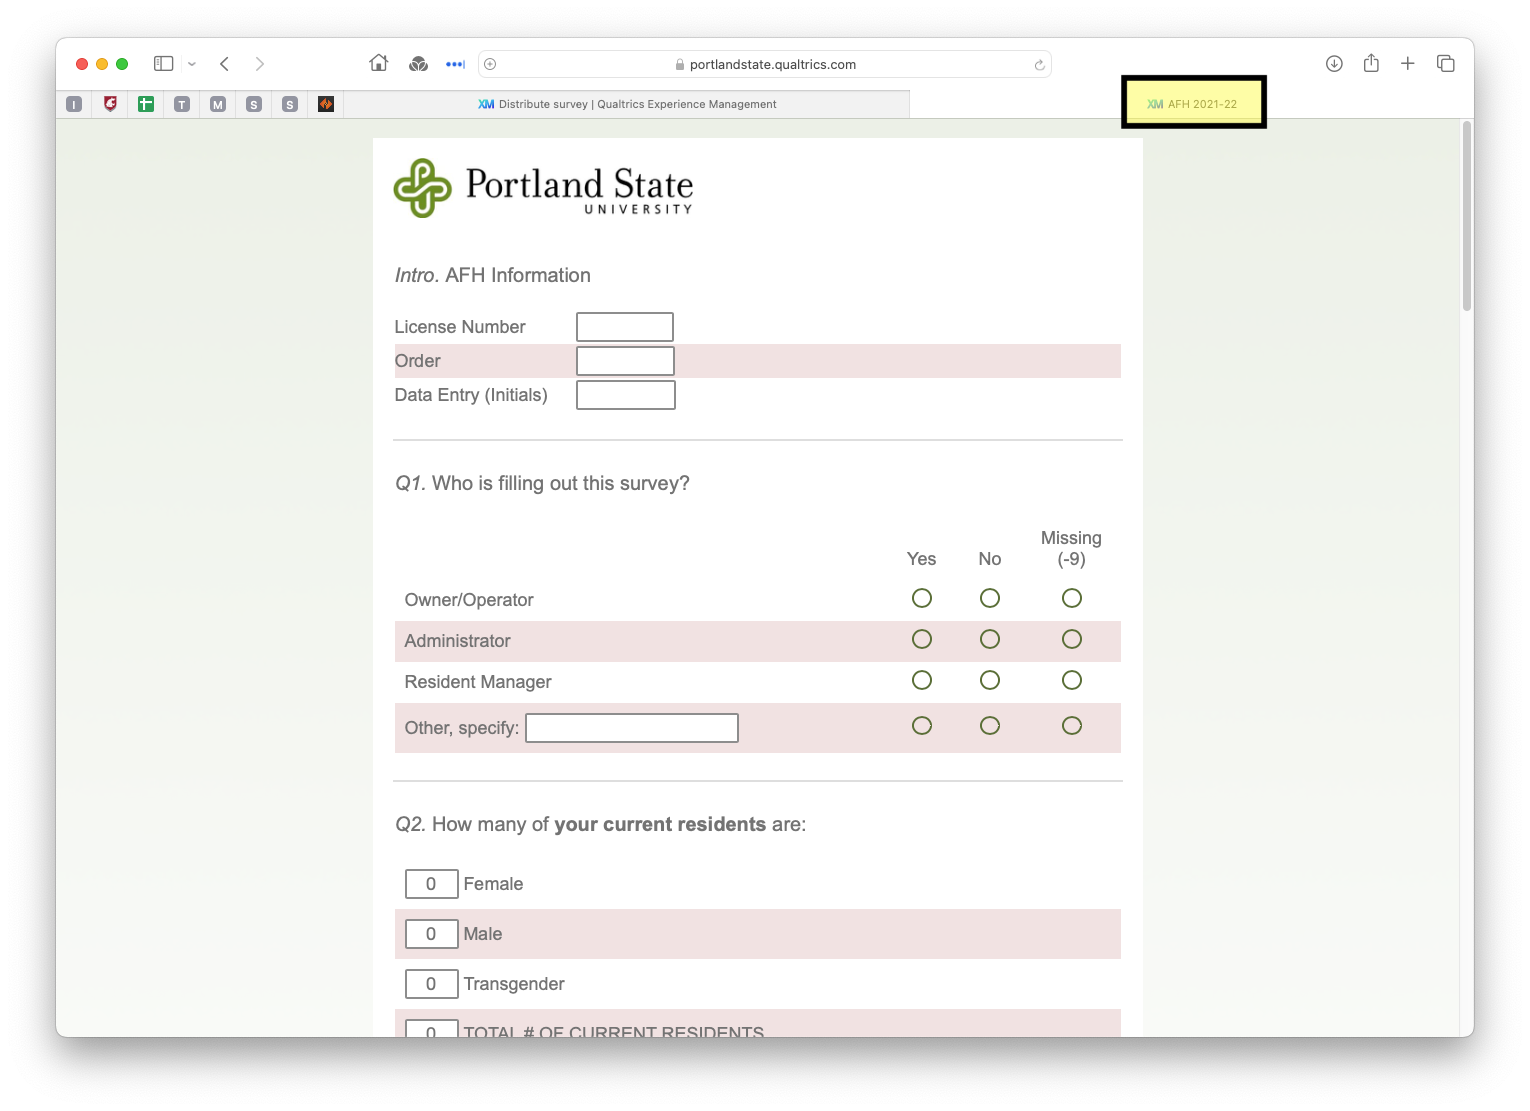Screen dimensions: 1530x1111
Task: Click the 'Q1. Who is filling out this survey?' heading
Action: [542, 483]
